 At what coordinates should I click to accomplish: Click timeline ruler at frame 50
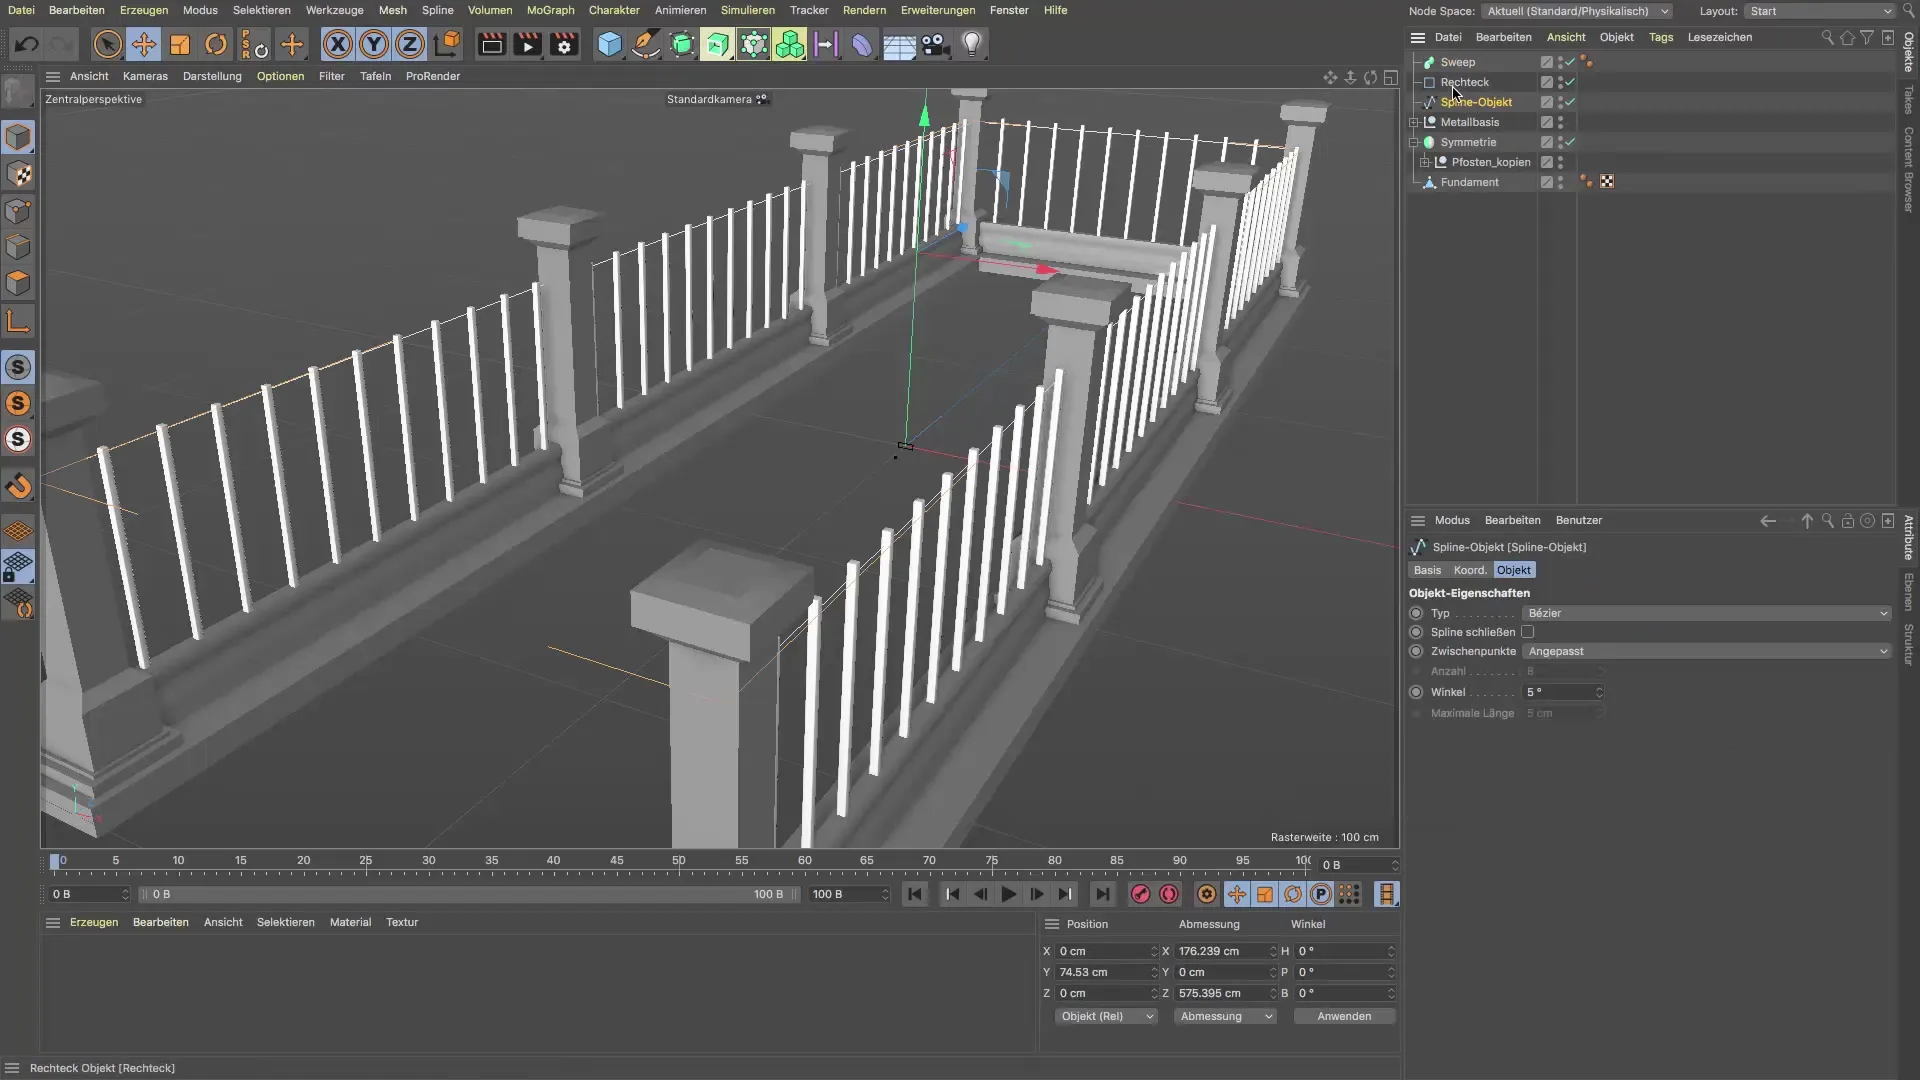[x=679, y=861]
